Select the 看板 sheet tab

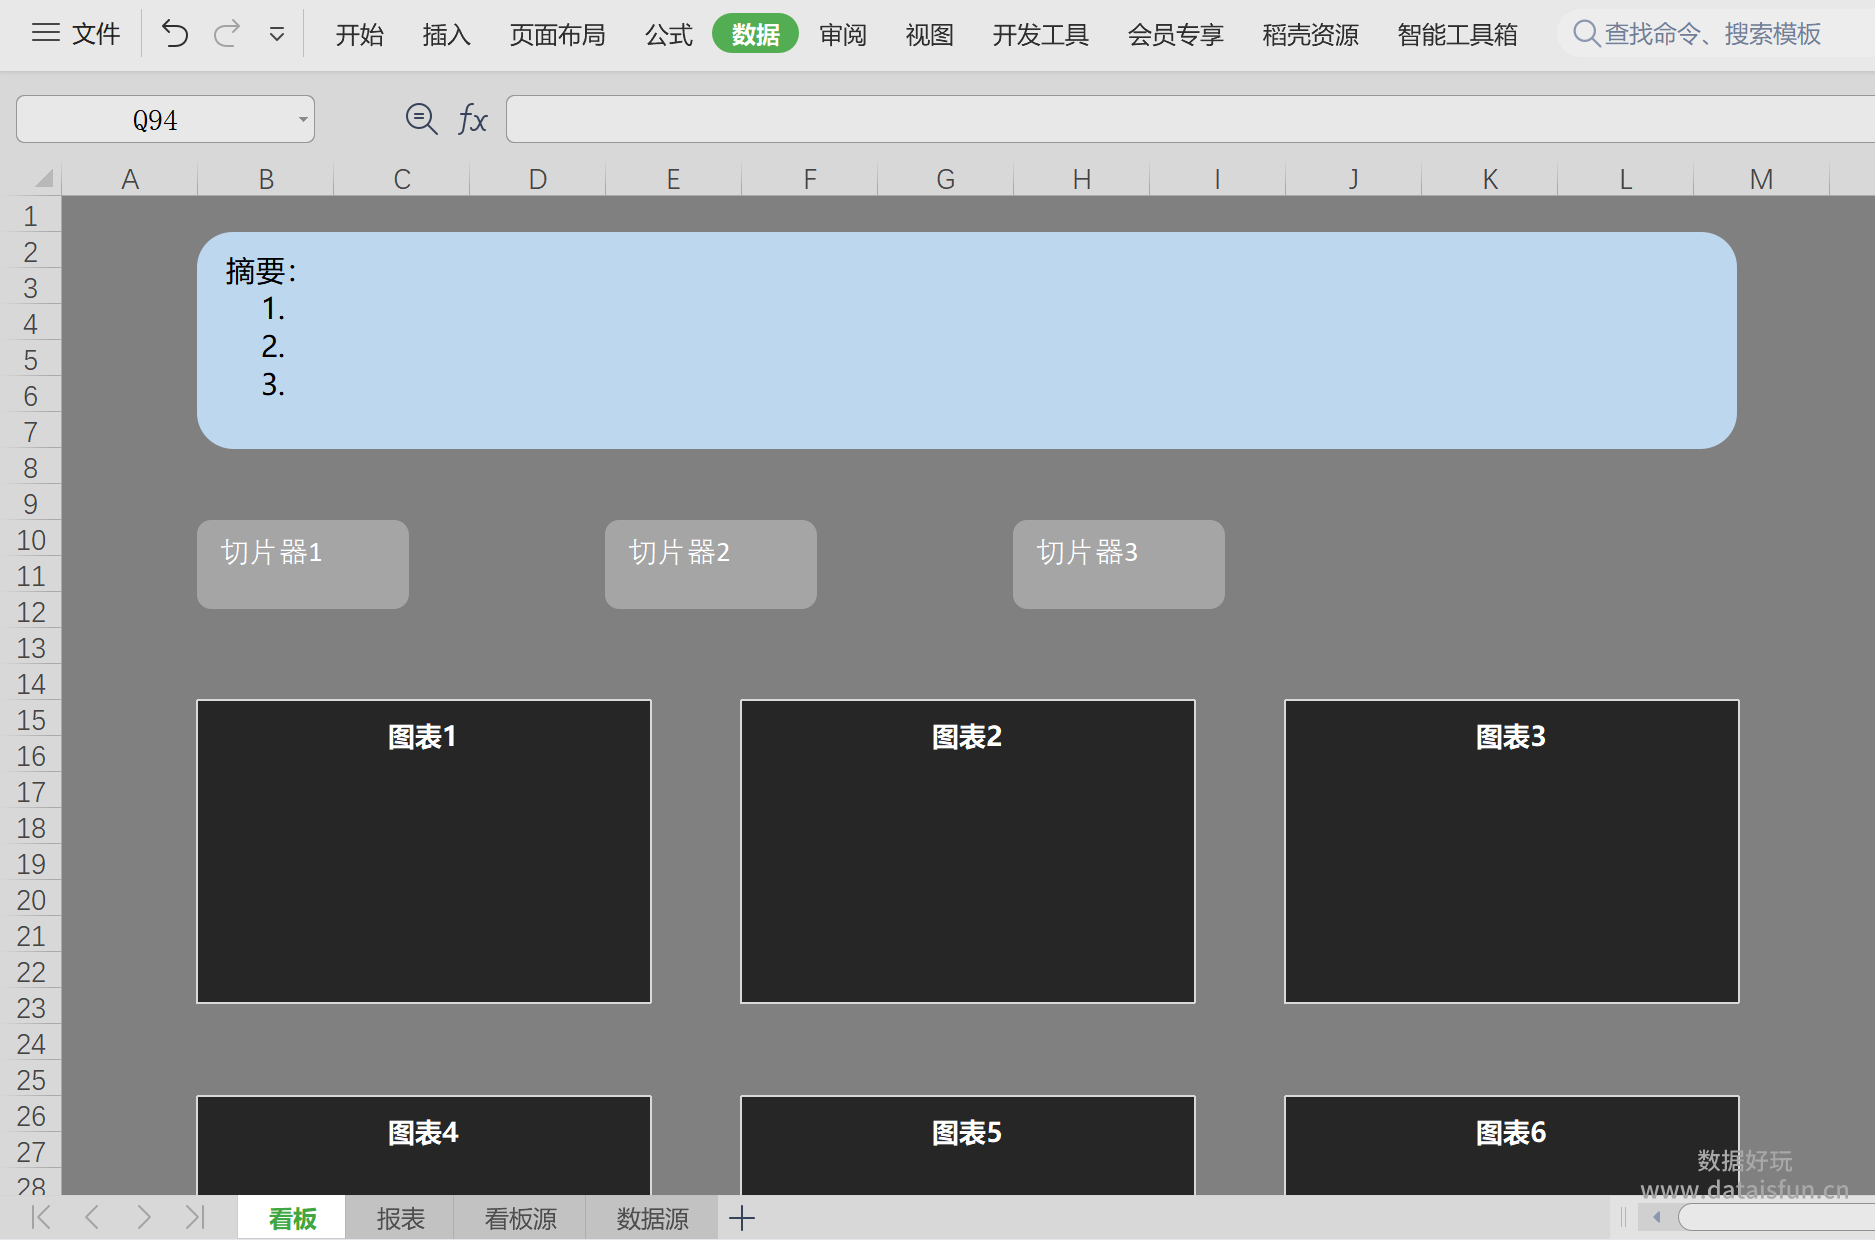(x=292, y=1218)
